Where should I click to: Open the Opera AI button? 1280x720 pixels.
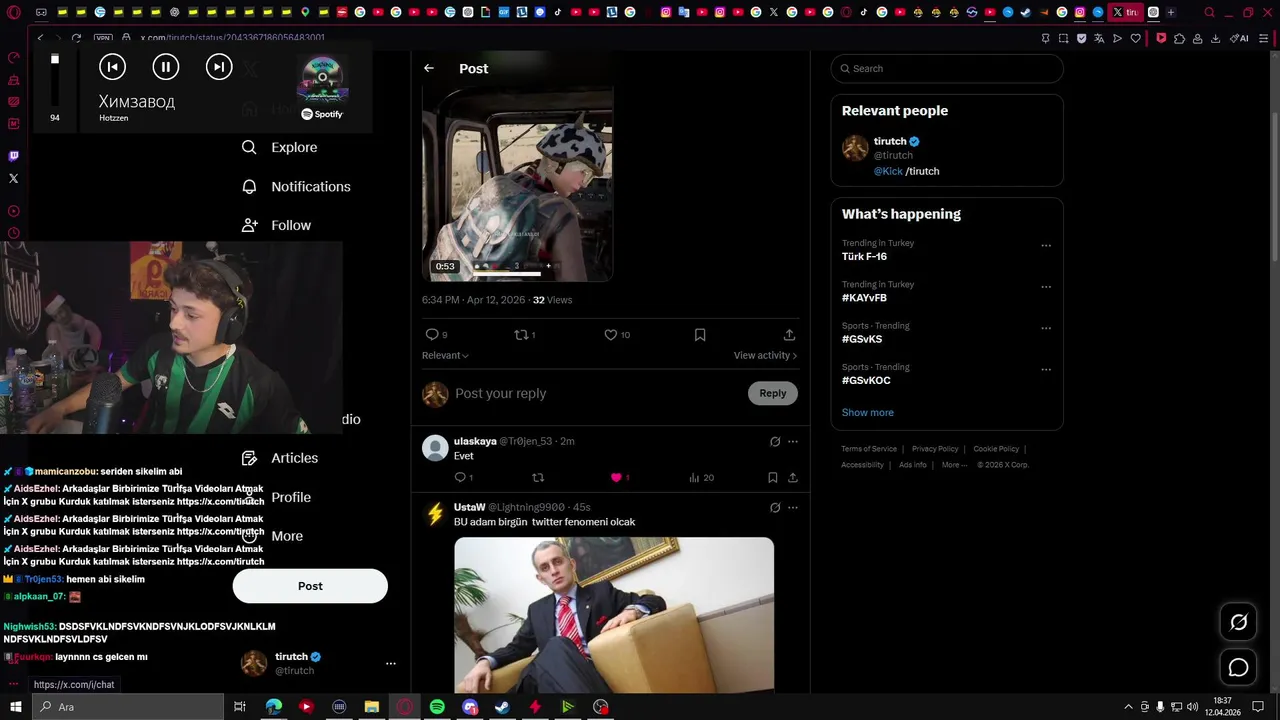pyautogui.click(x=1239, y=38)
